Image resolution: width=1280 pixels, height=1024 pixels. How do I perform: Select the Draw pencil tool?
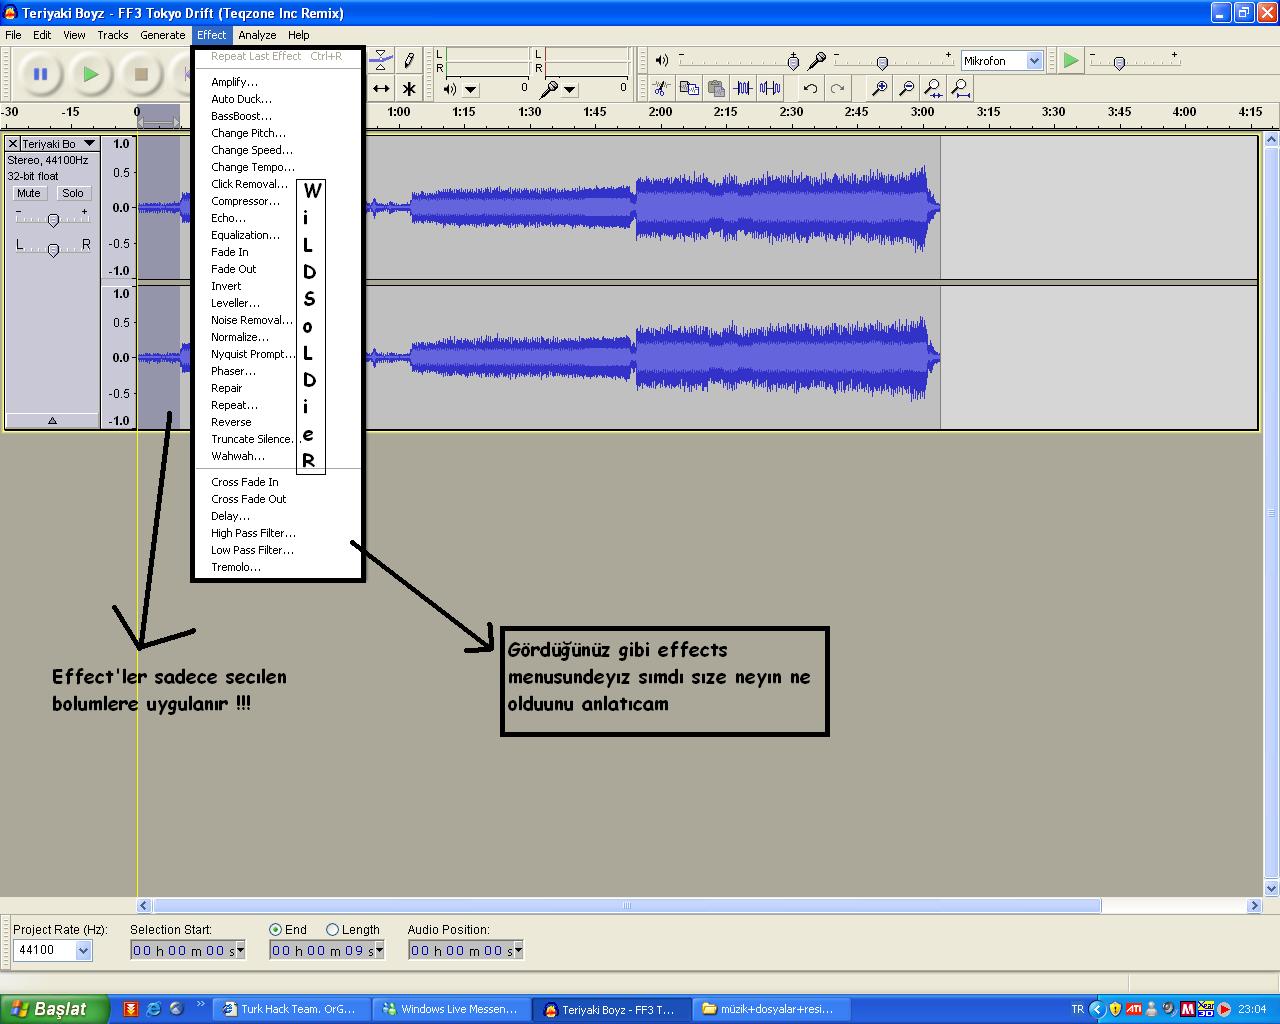pos(409,61)
